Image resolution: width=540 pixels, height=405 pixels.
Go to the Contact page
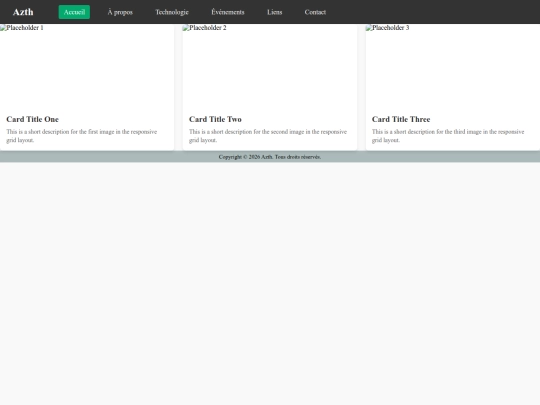point(315,12)
